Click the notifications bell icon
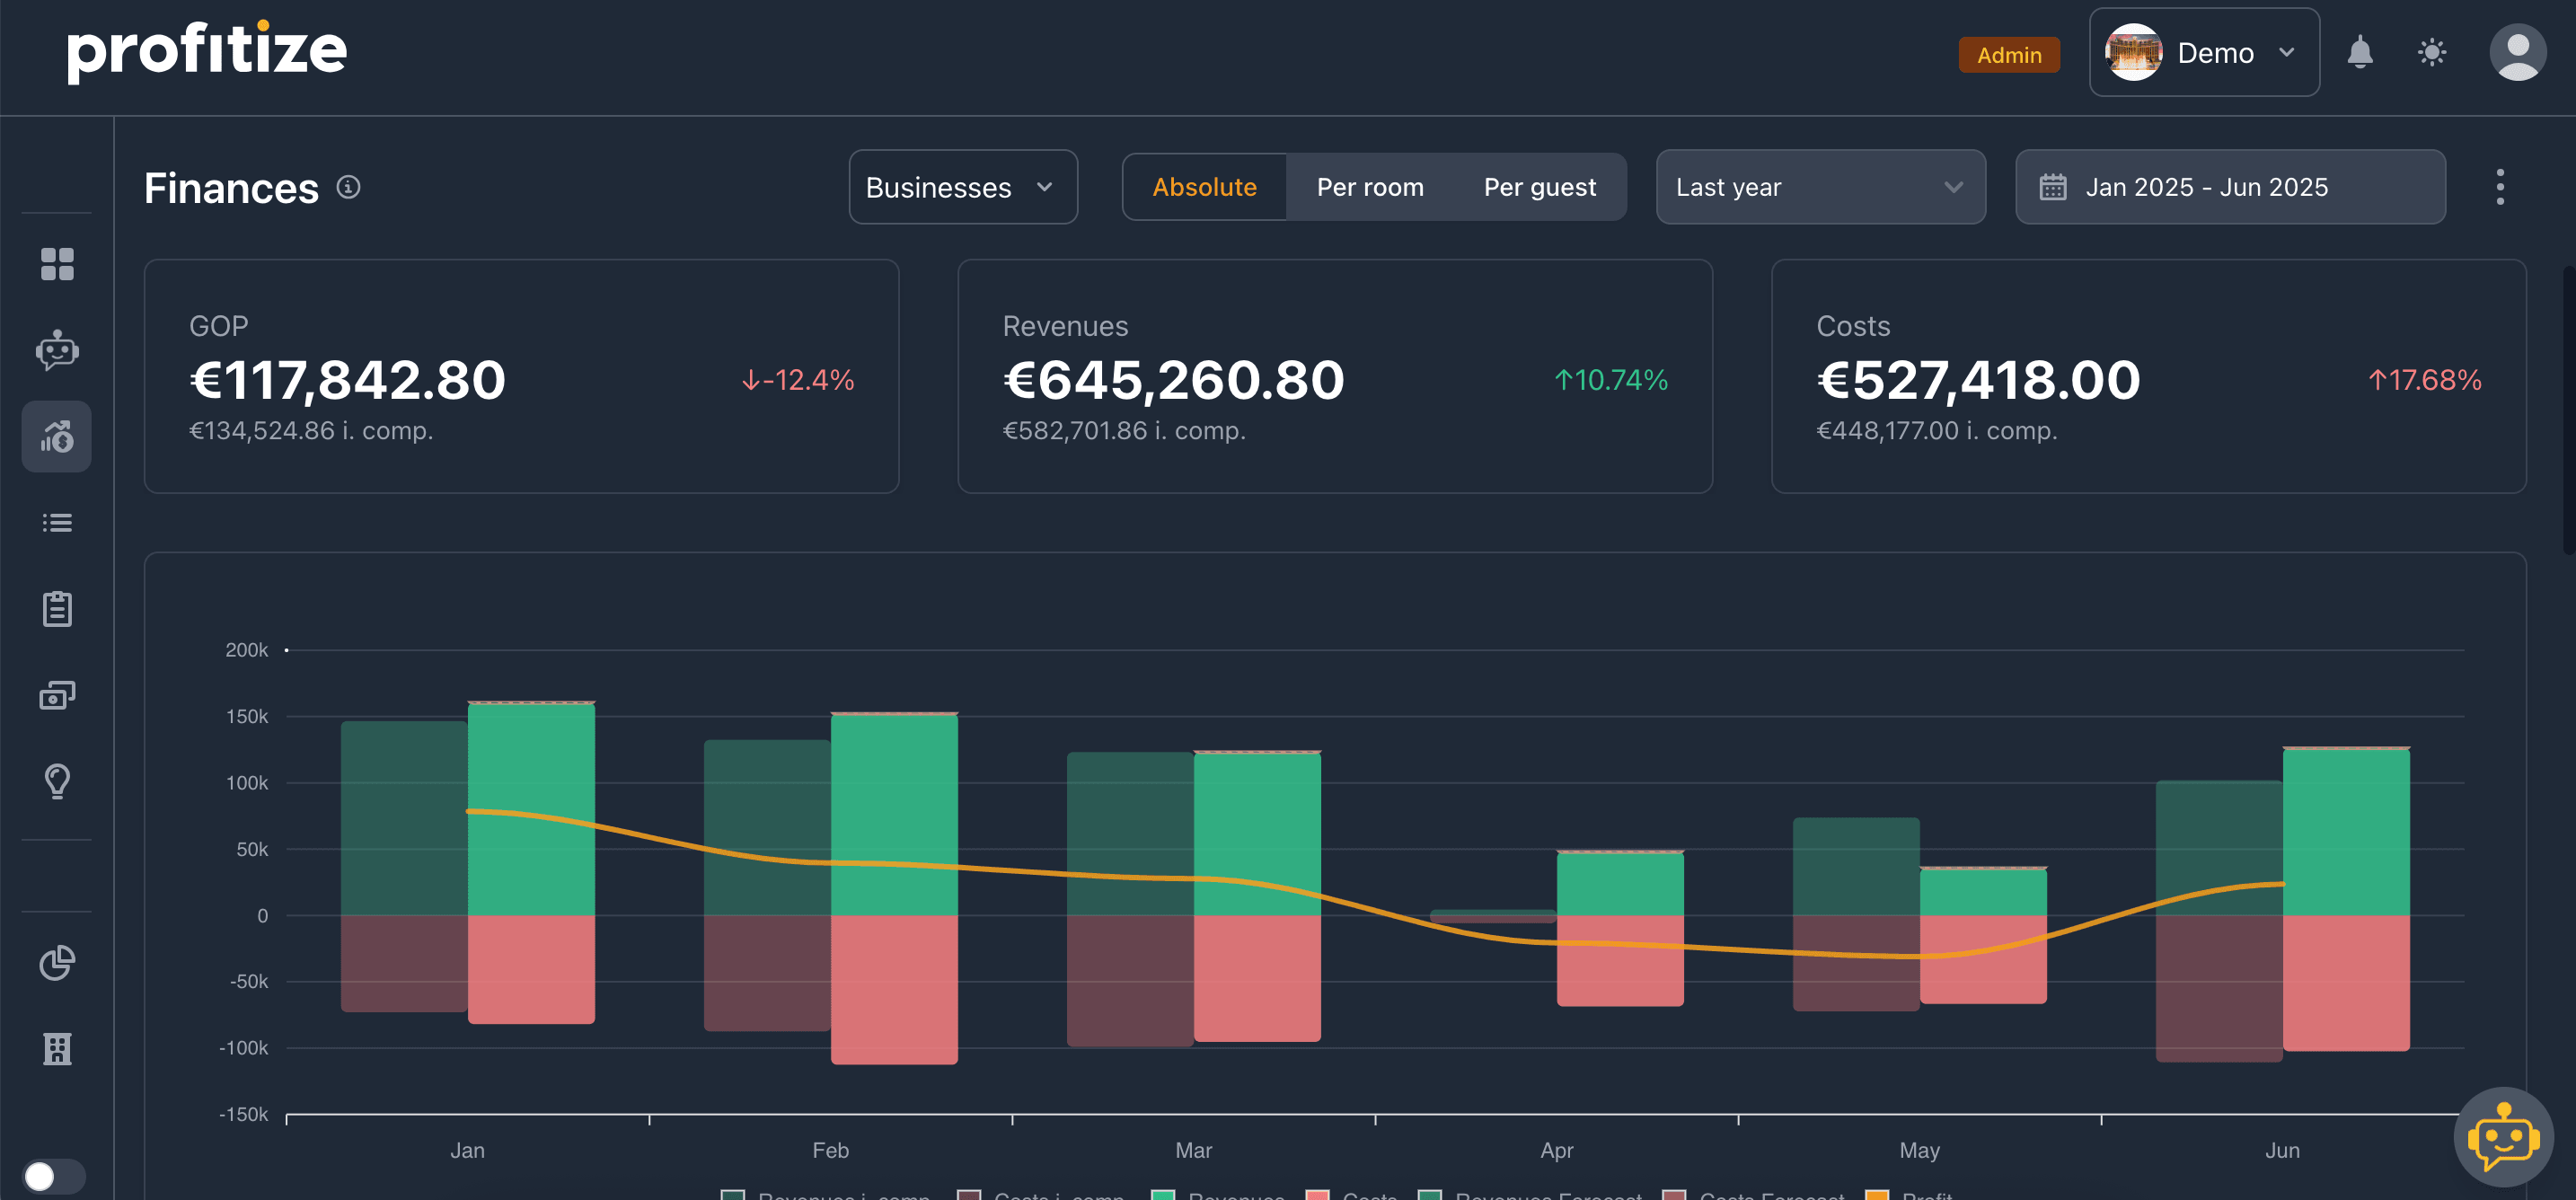The image size is (2576, 1200). (2359, 53)
